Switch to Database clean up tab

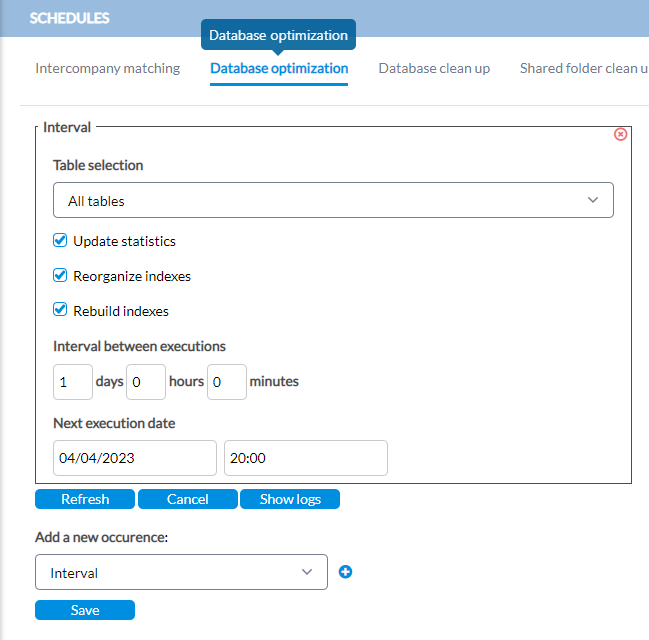tap(434, 68)
